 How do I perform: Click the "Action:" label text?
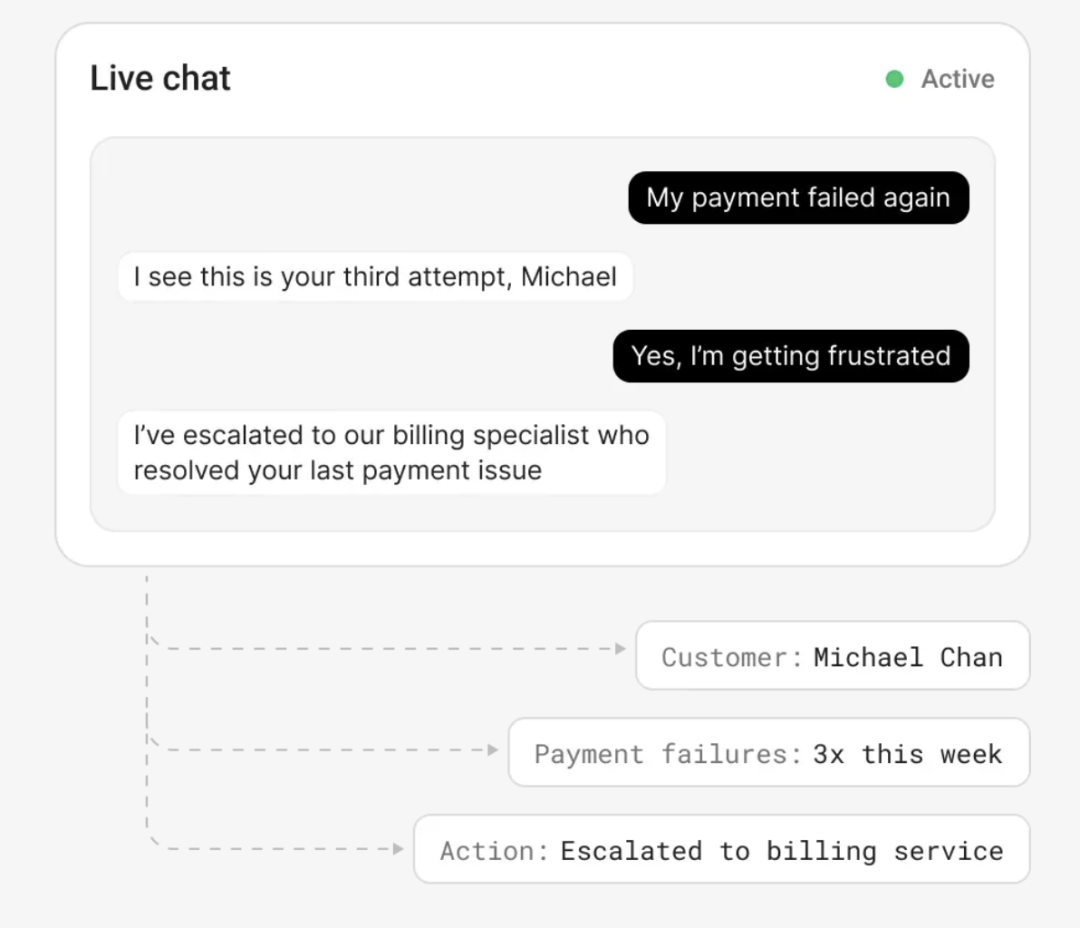[x=494, y=851]
